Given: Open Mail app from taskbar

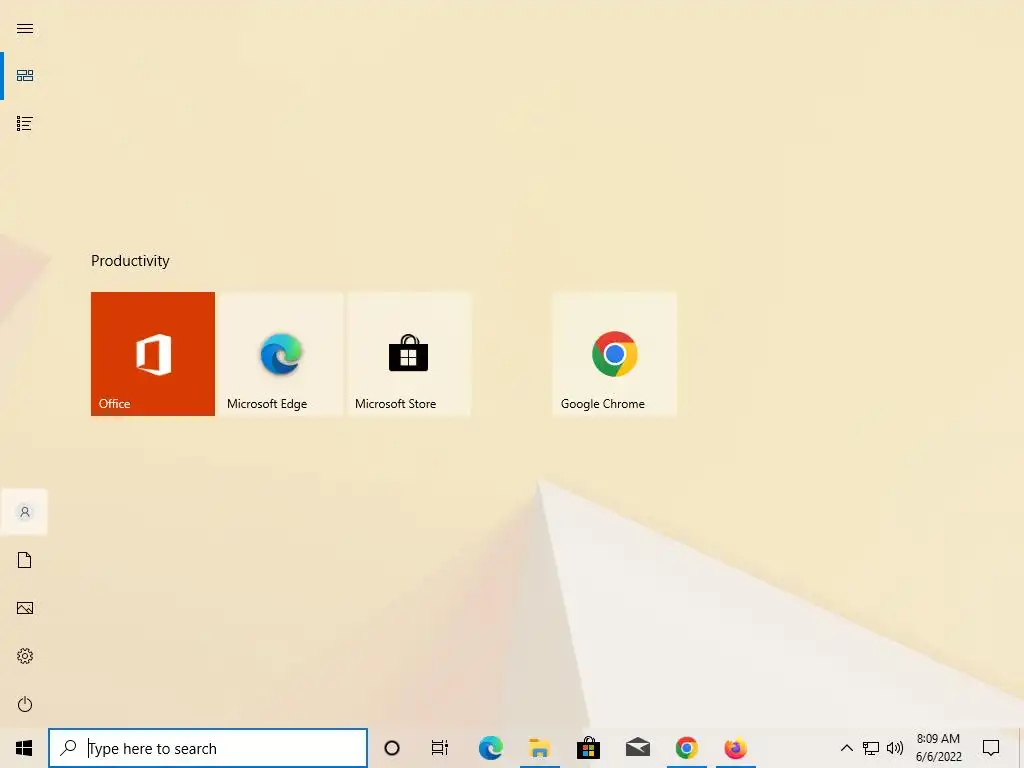Looking at the screenshot, I should pos(637,748).
